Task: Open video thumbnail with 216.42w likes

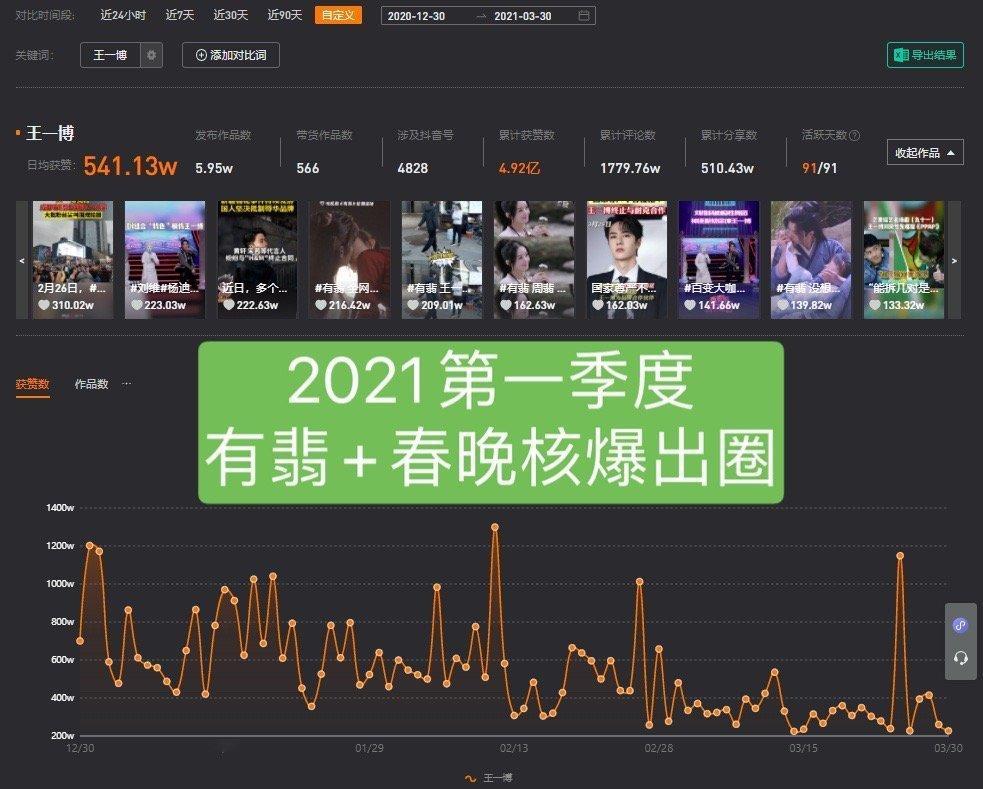Action: coord(350,260)
